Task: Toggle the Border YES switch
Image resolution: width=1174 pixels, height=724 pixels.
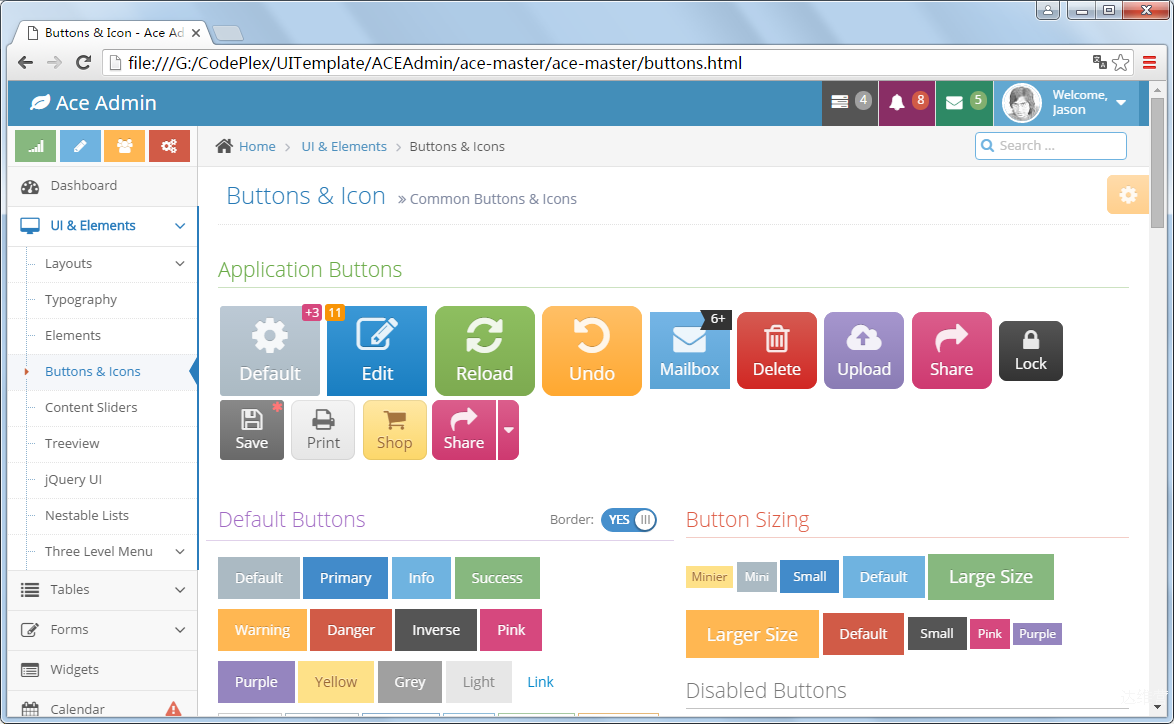Action: (x=629, y=520)
